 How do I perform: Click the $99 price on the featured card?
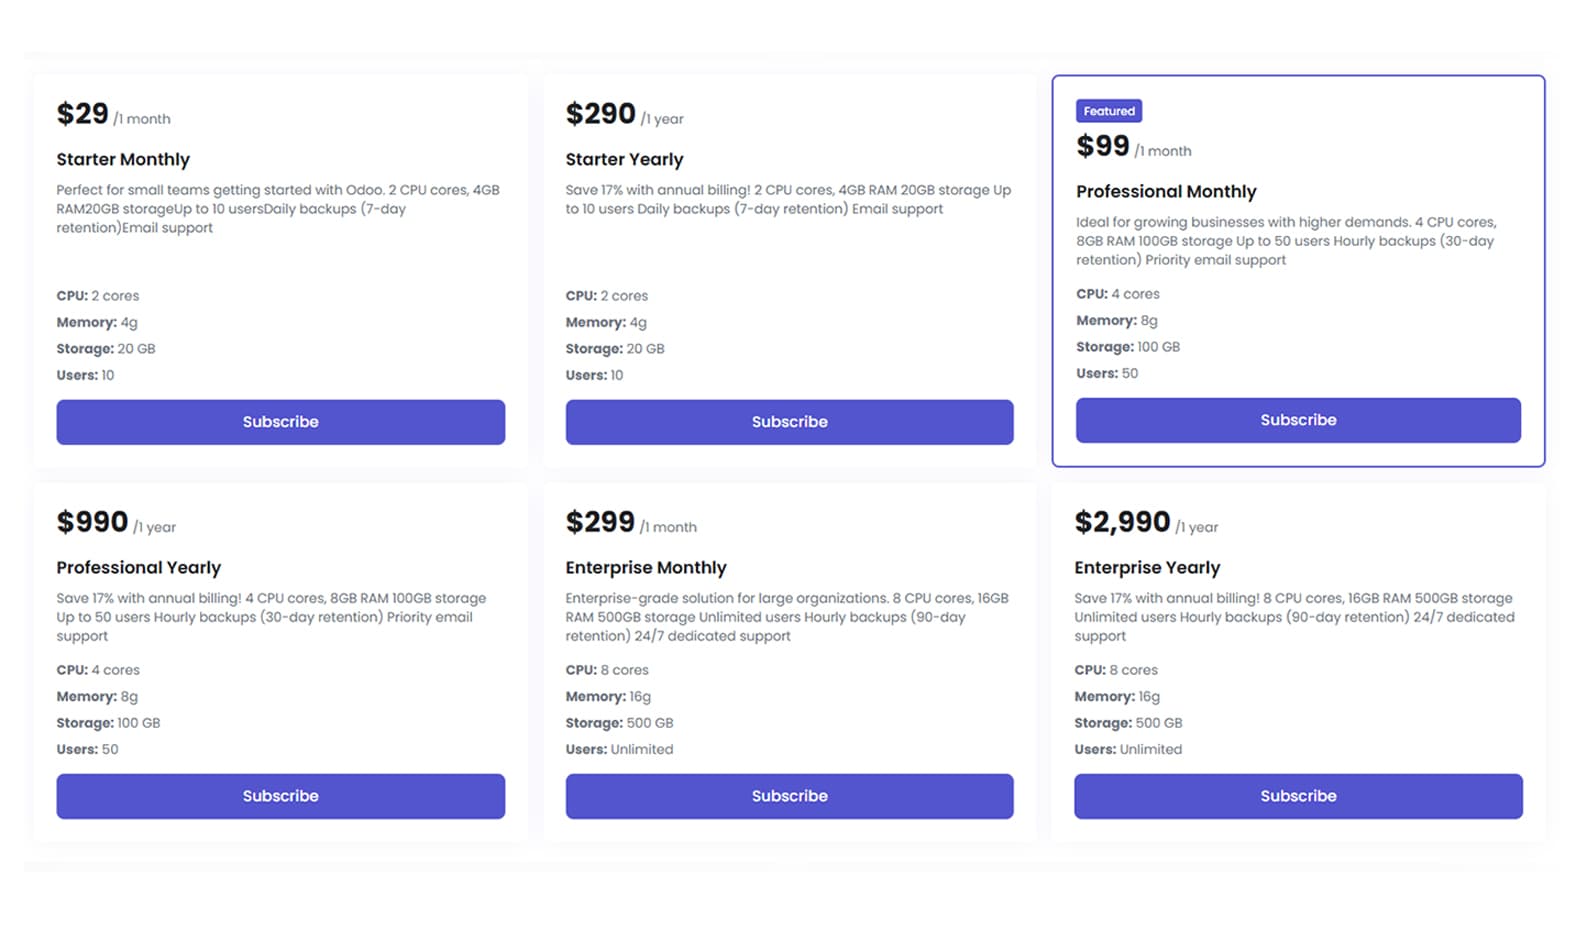[x=1102, y=146]
